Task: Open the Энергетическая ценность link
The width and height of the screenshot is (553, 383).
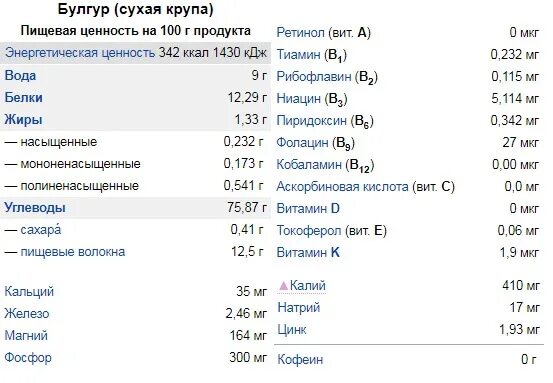Action: (80, 53)
